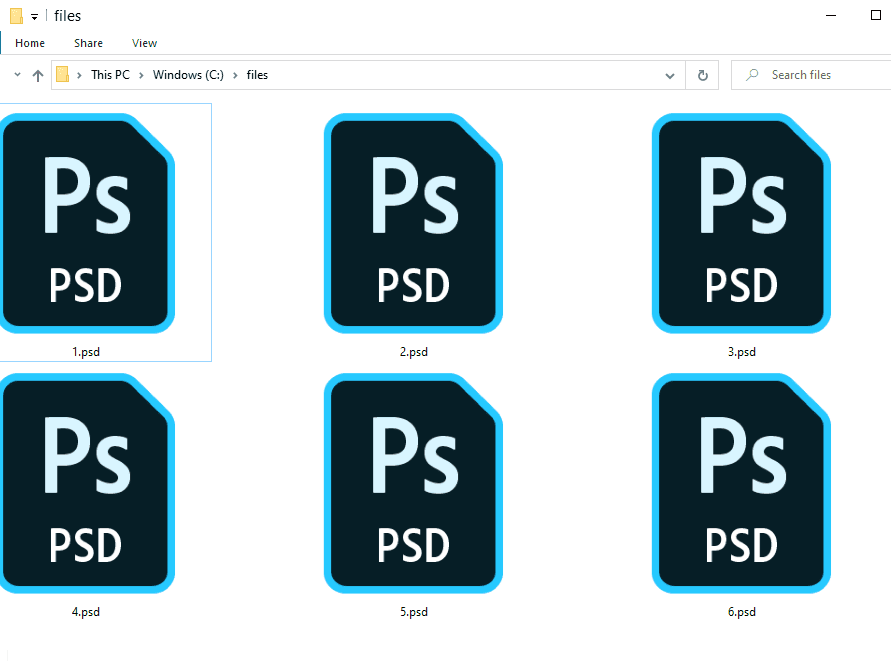Image resolution: width=891 pixels, height=668 pixels.
Task: Click the 3.psd file name label
Action: coord(742,352)
